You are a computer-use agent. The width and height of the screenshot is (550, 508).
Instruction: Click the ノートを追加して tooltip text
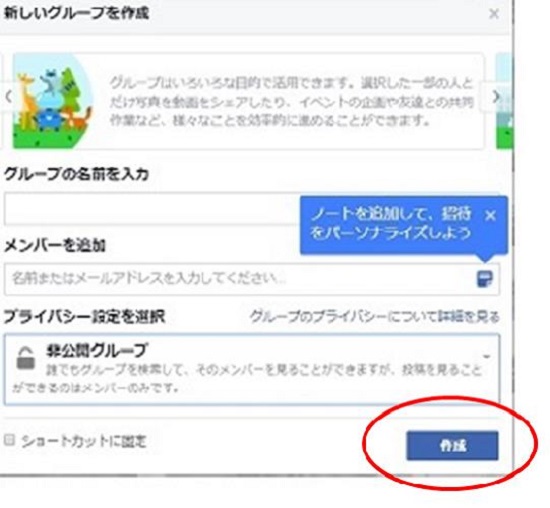pyautogui.click(x=390, y=223)
